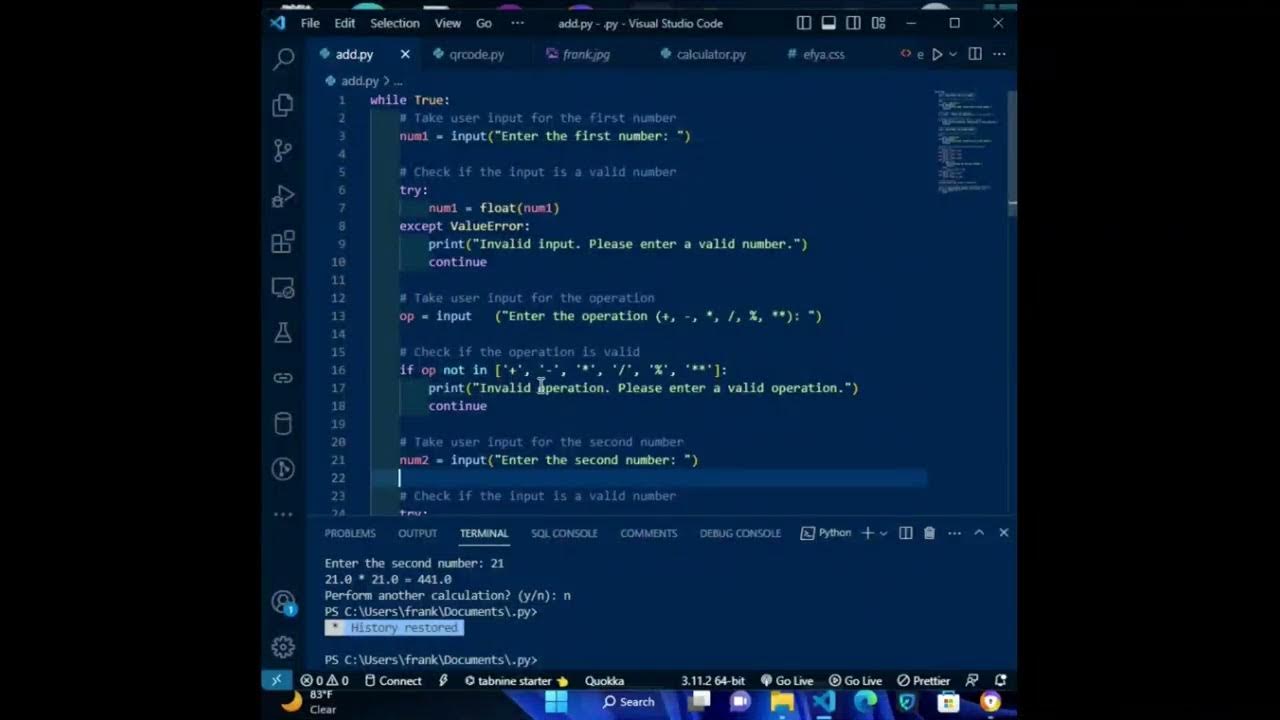
Task: Close the terminal panel
Action: [1004, 533]
